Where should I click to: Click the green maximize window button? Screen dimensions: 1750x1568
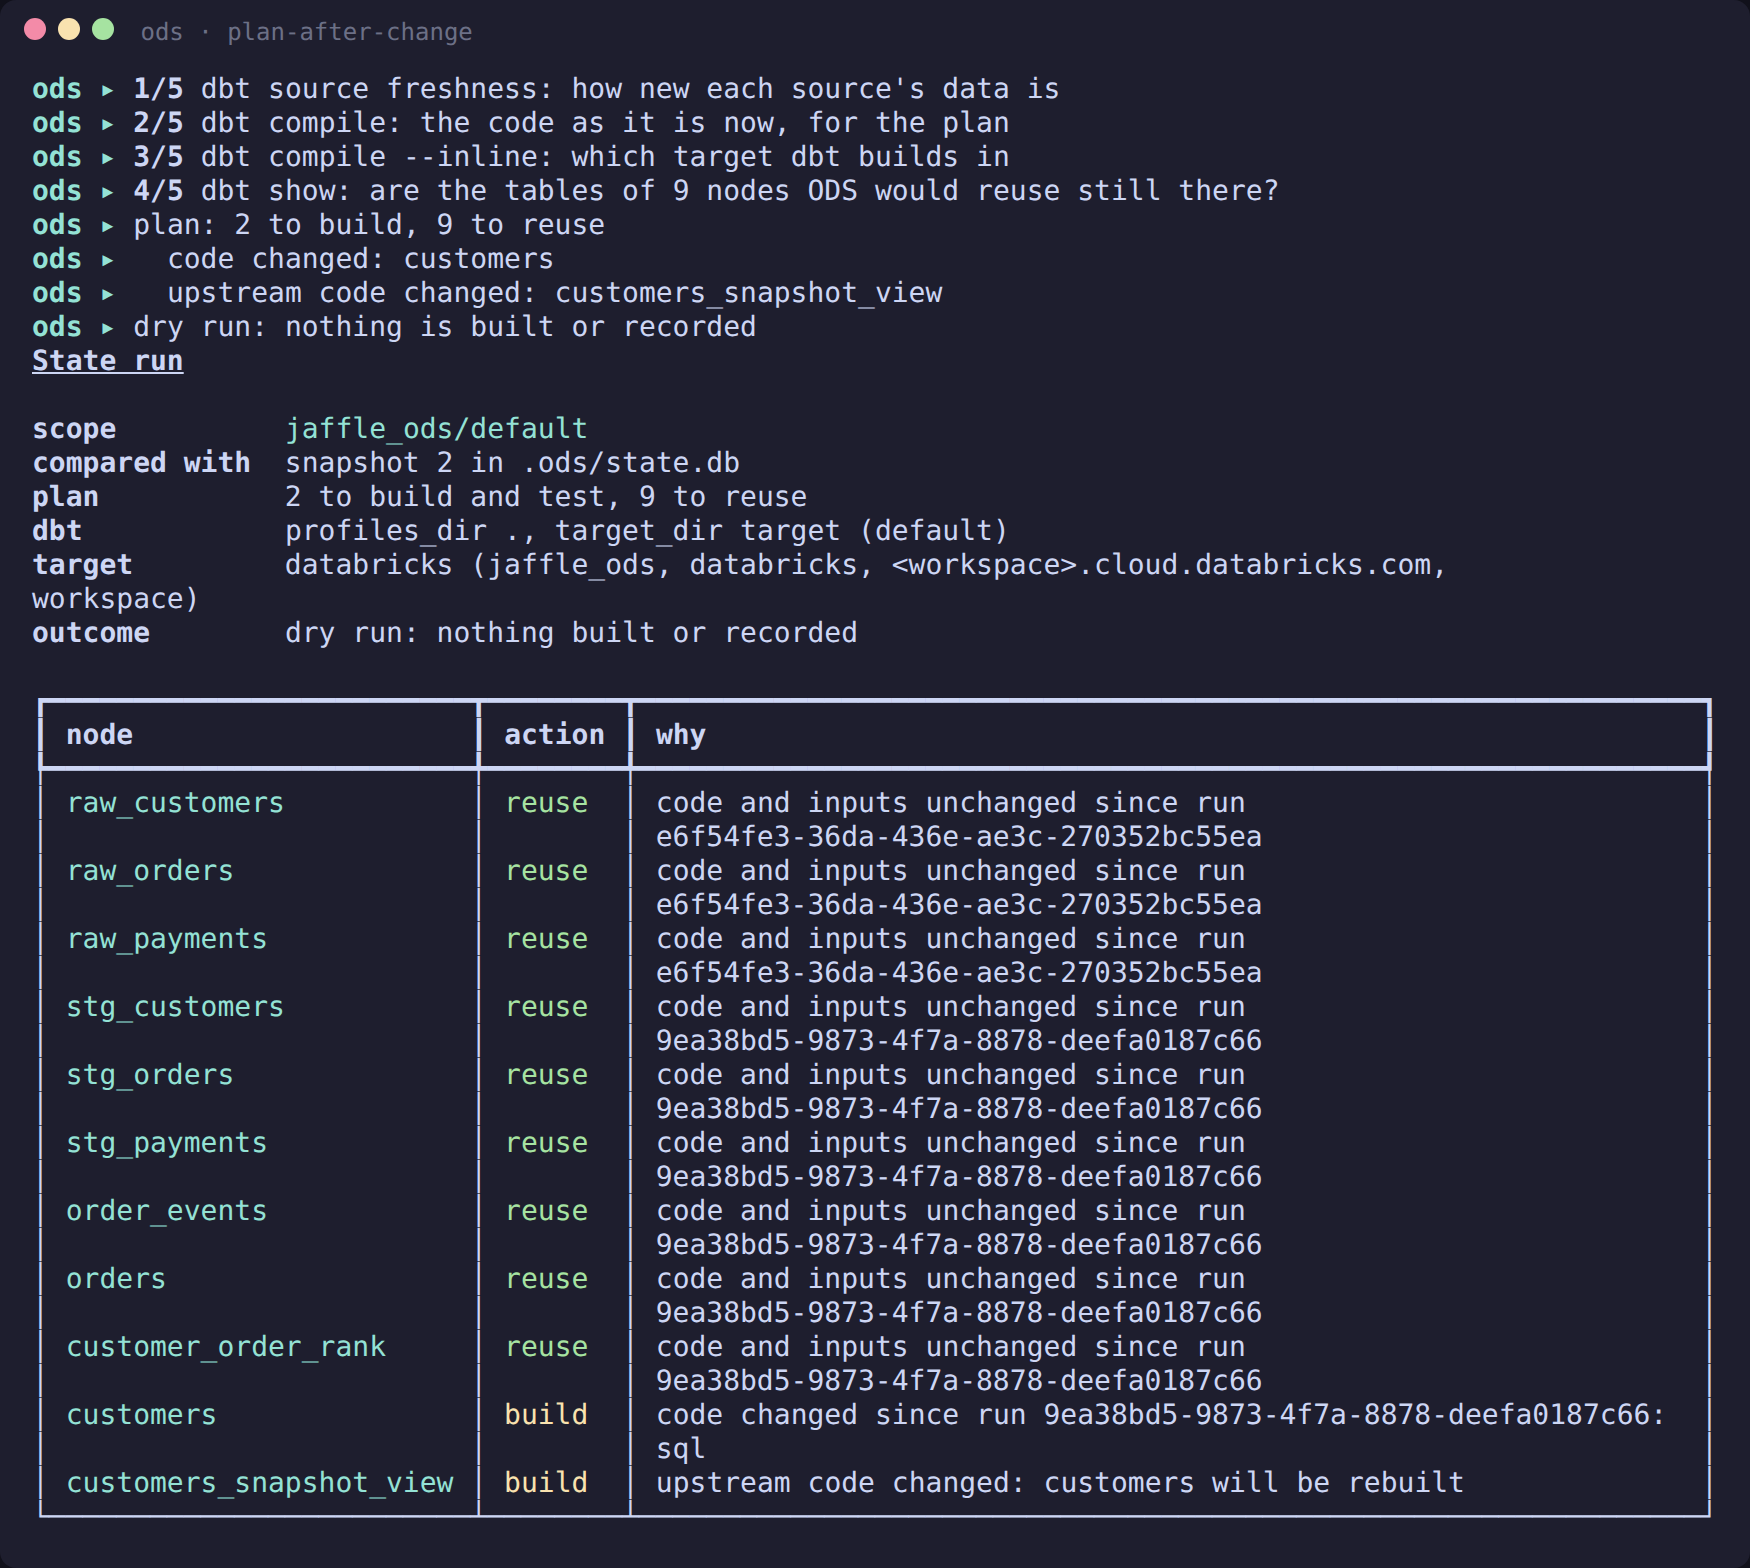pyautogui.click(x=103, y=29)
